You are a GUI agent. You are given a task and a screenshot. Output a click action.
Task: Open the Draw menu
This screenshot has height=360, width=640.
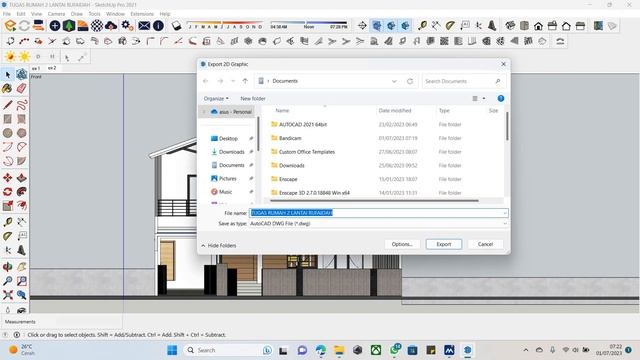pos(76,14)
